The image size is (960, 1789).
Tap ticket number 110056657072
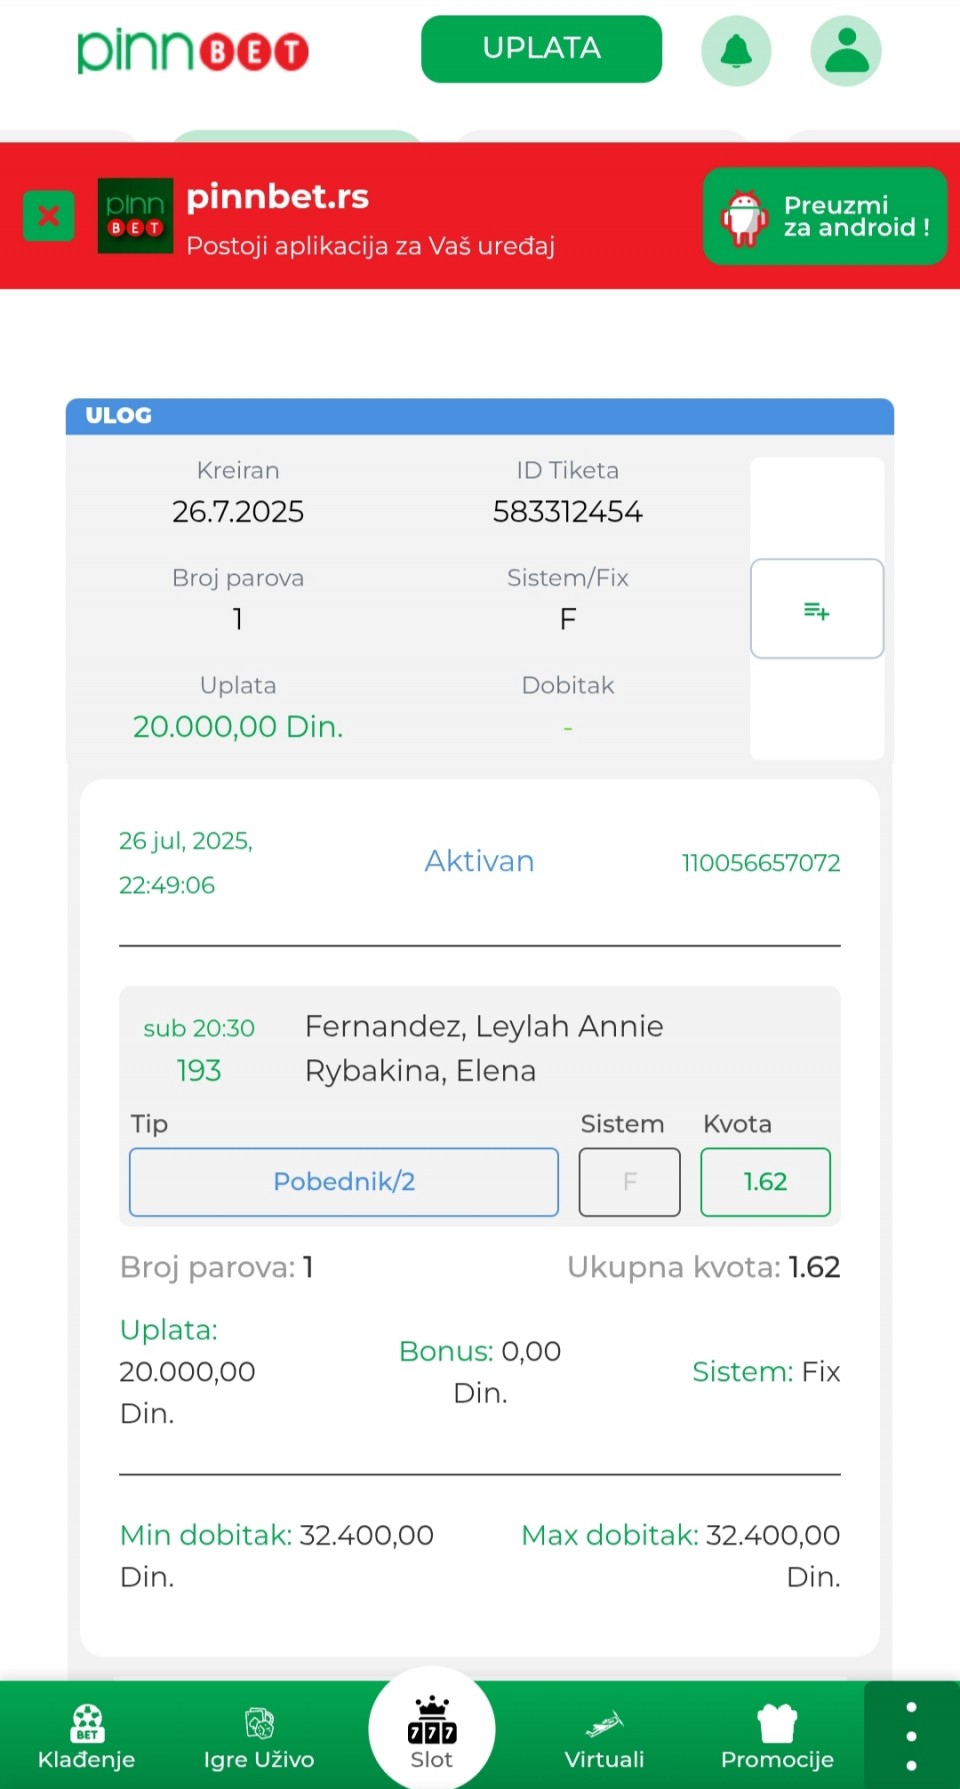(x=760, y=863)
